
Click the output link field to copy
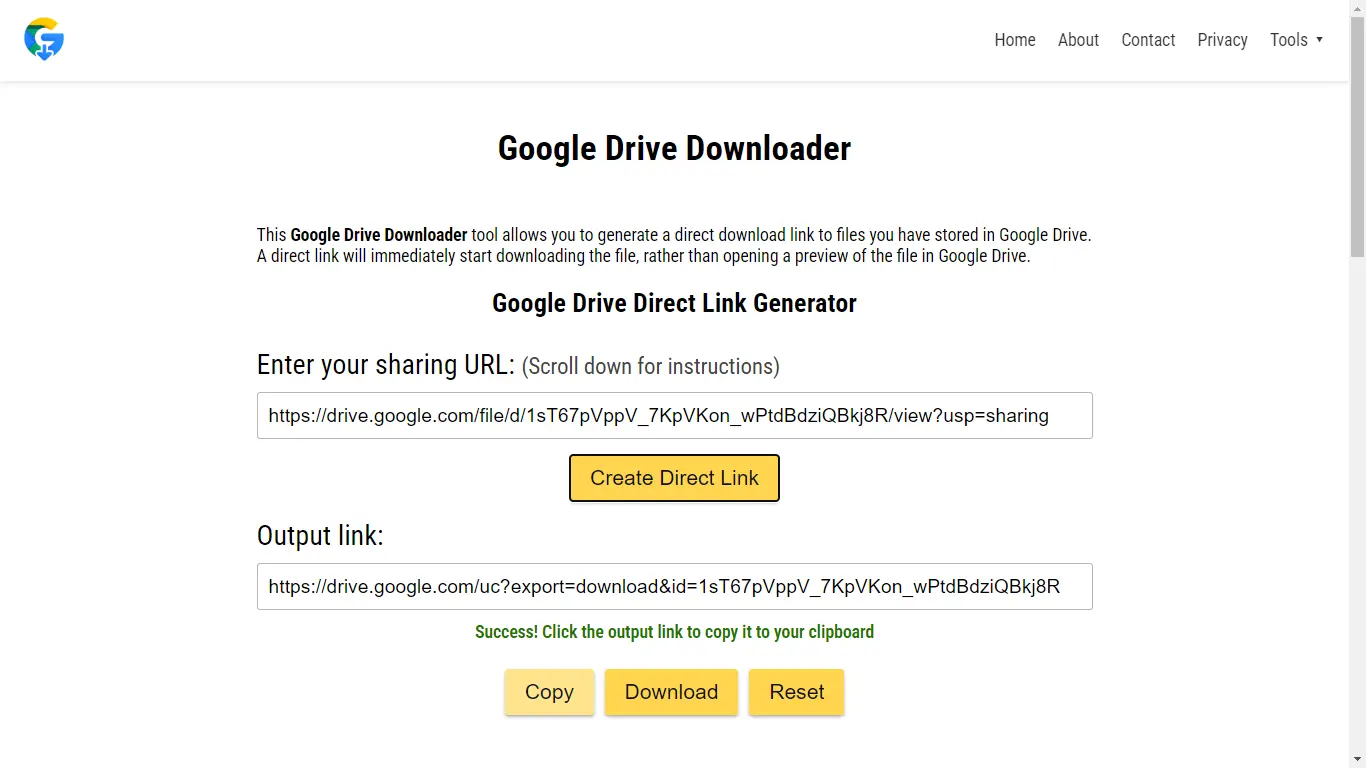[x=674, y=587]
